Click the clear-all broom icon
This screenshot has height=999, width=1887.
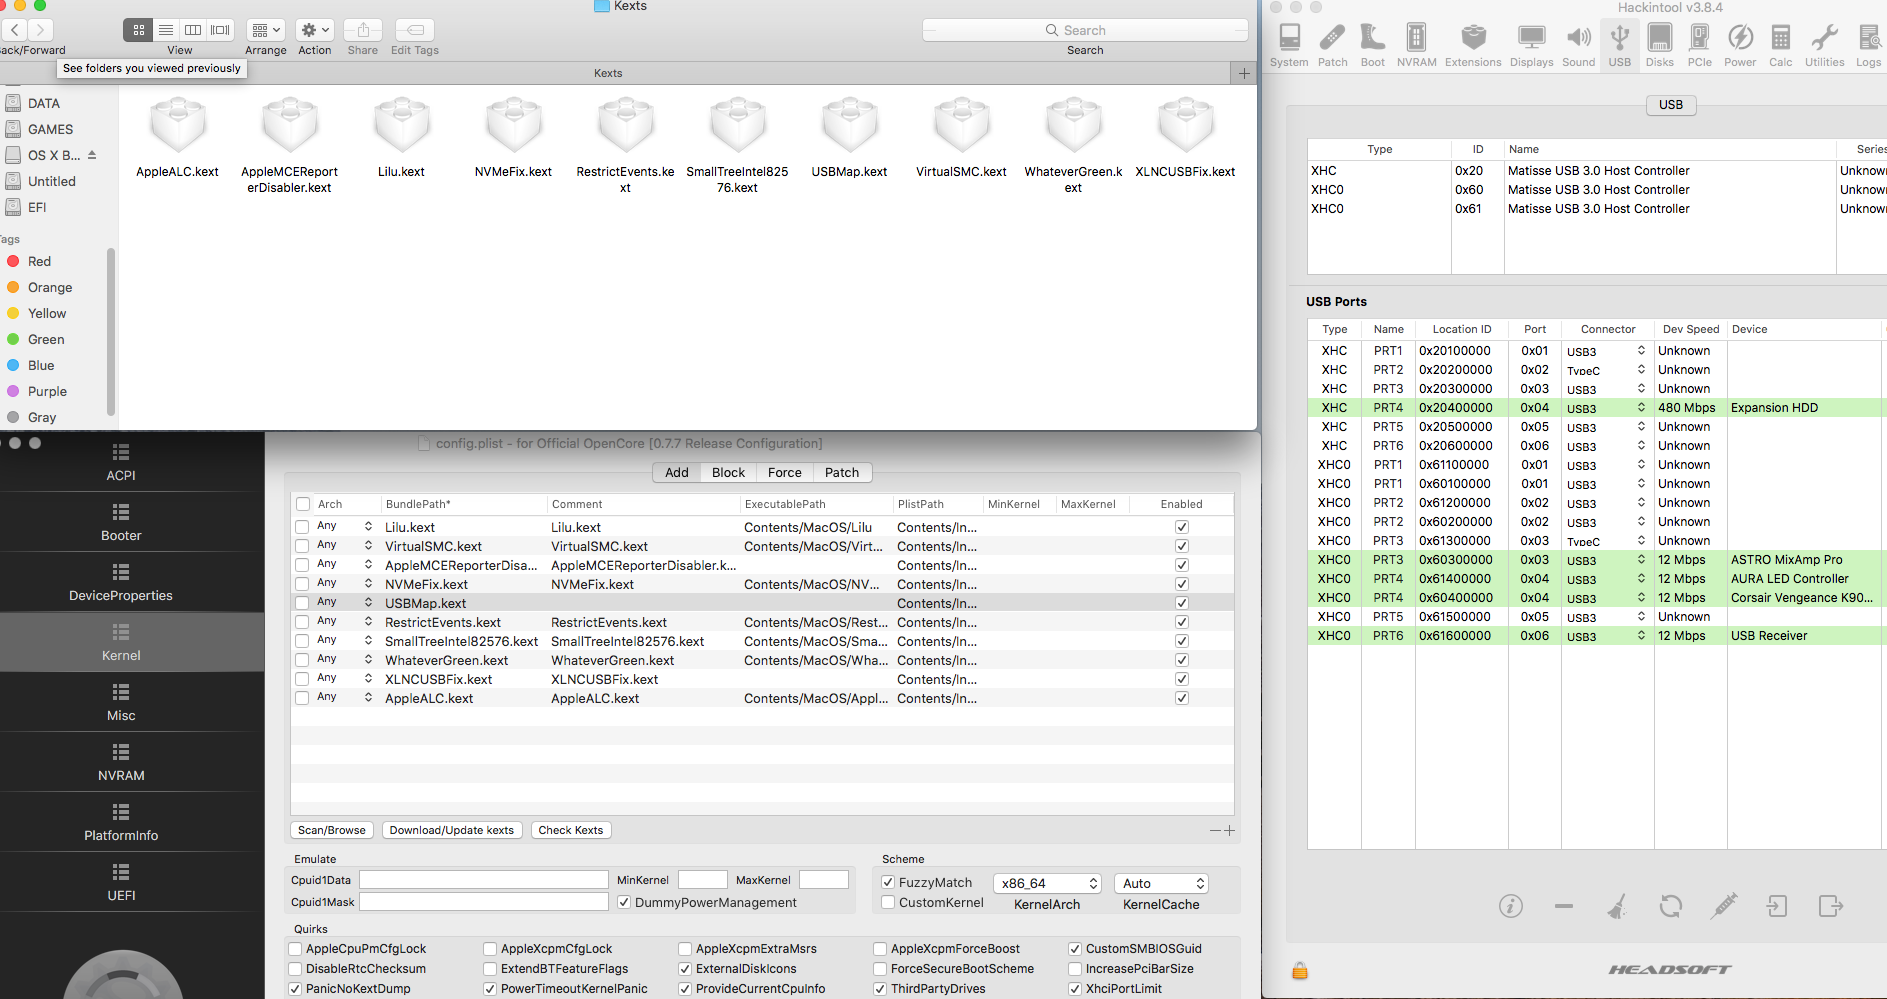click(x=1617, y=906)
